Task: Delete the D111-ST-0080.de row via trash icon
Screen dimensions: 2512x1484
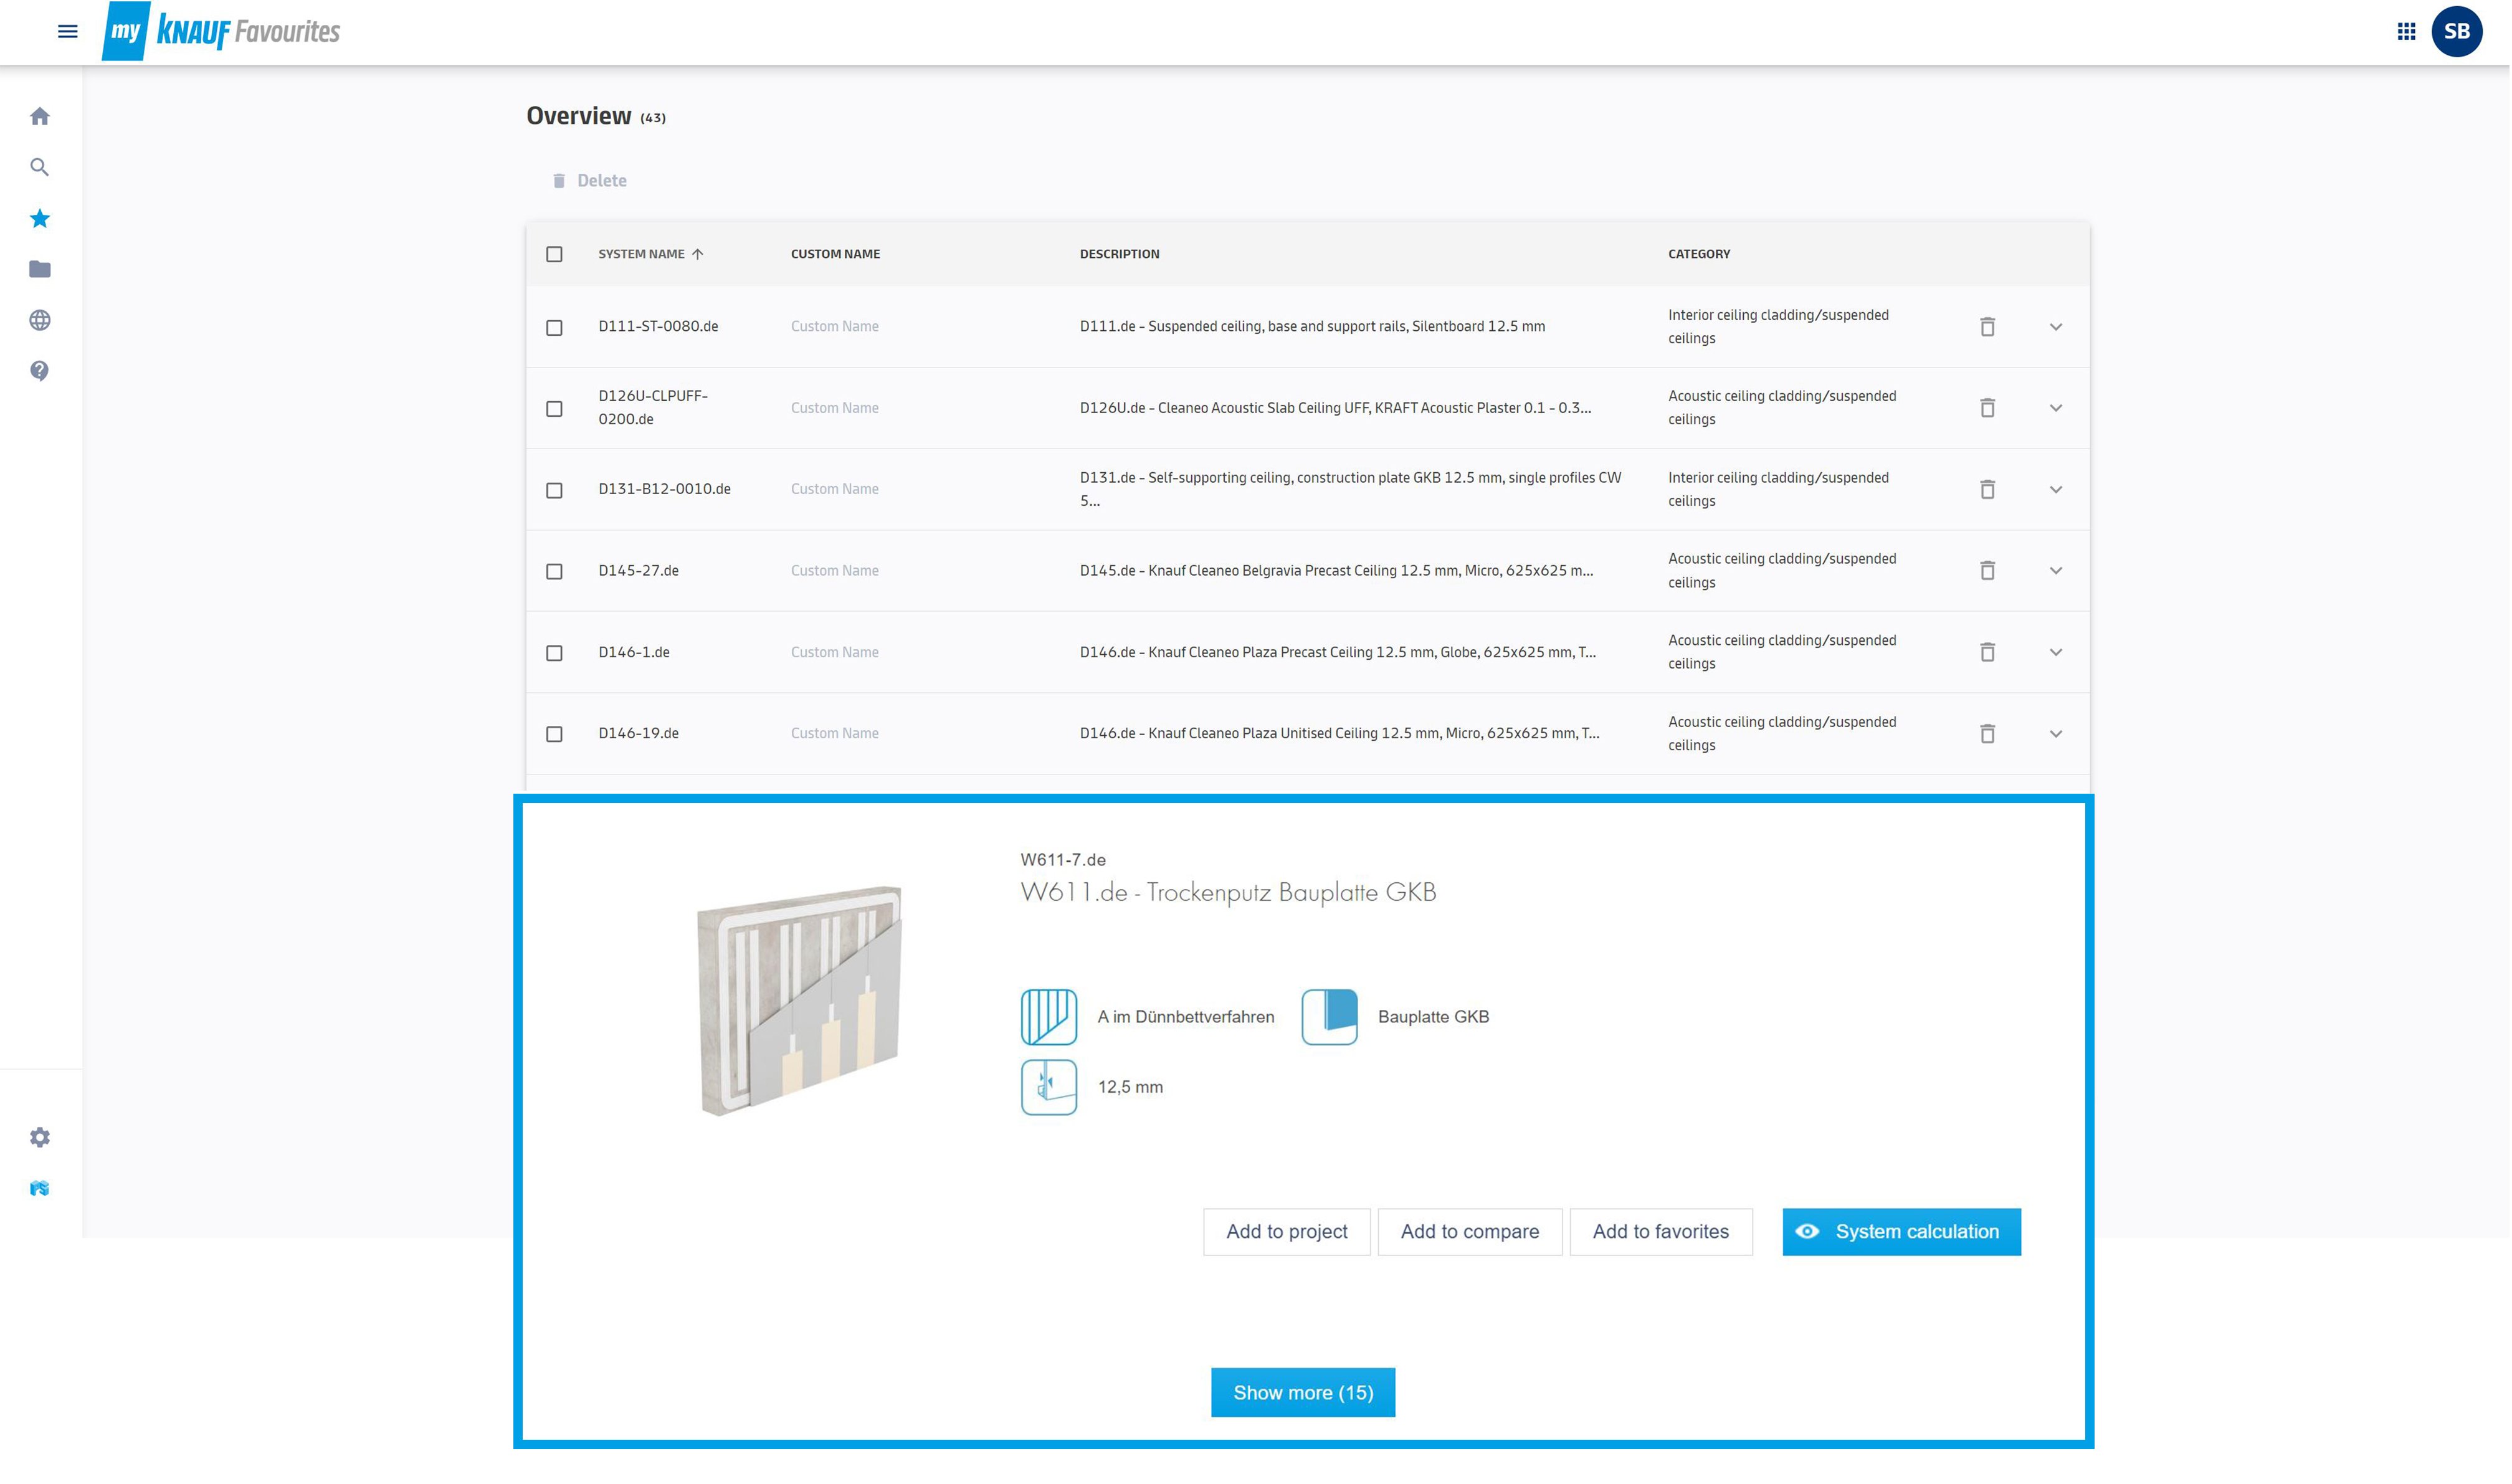Action: tap(1988, 327)
